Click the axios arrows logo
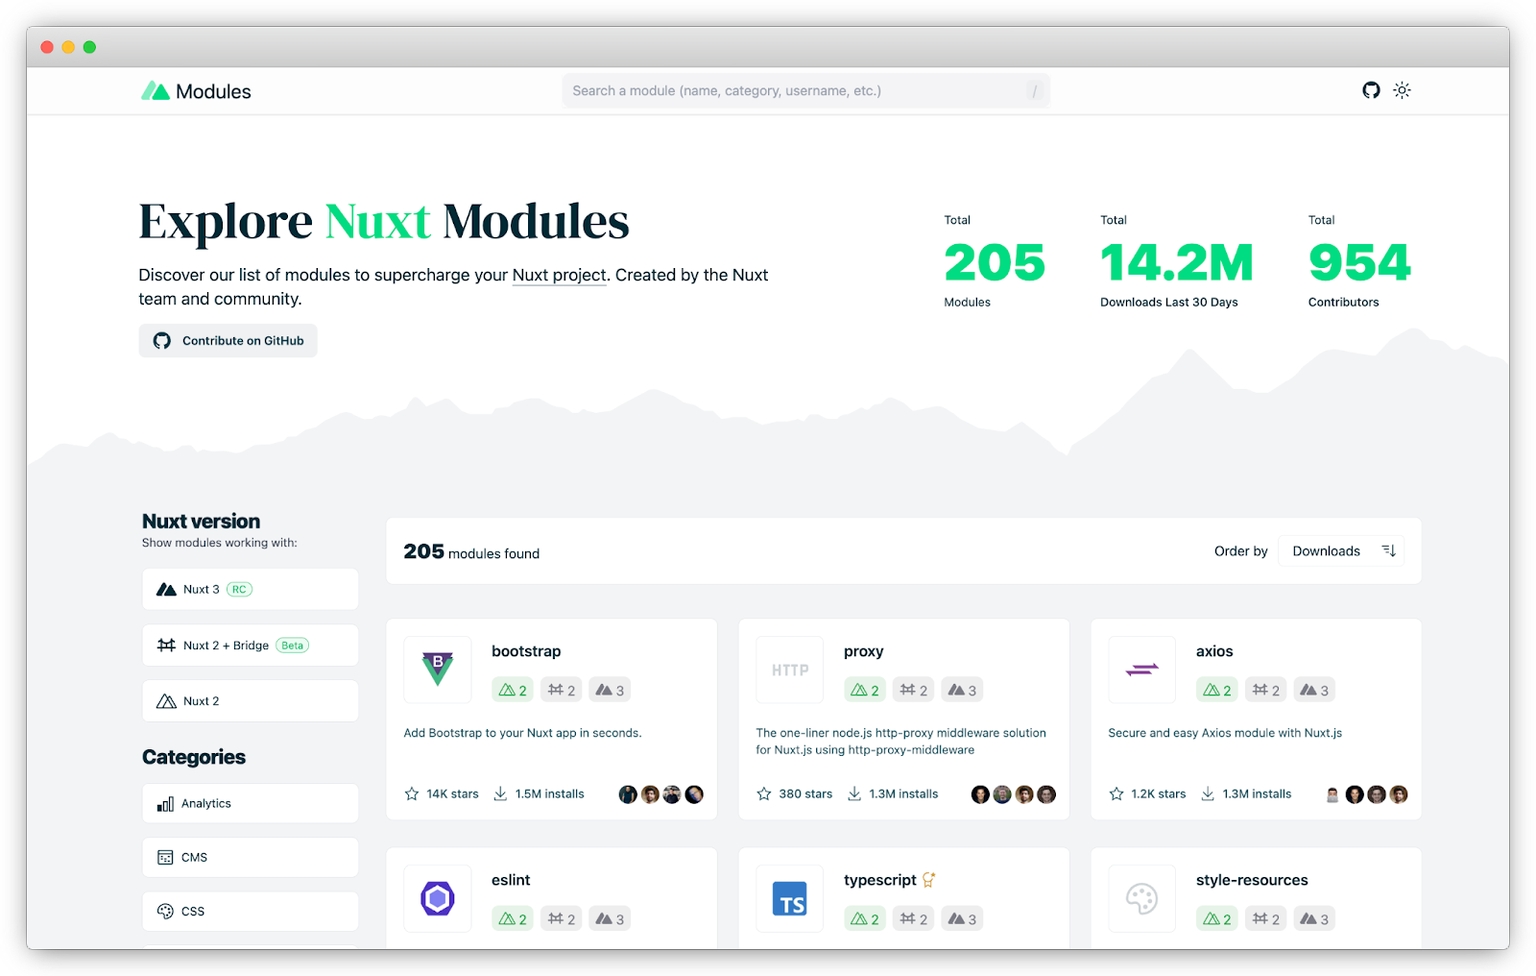This screenshot has height=976, width=1536. pyautogui.click(x=1142, y=669)
